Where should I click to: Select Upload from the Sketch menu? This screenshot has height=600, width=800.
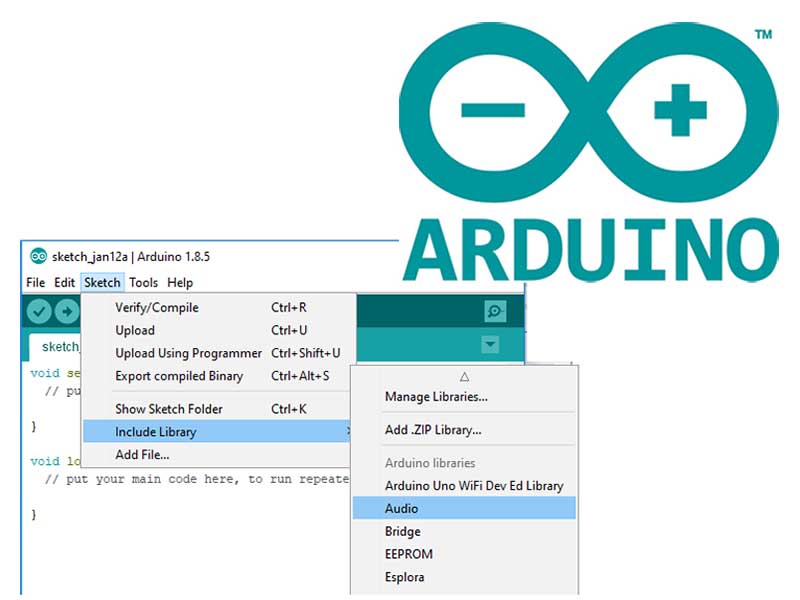(x=135, y=330)
